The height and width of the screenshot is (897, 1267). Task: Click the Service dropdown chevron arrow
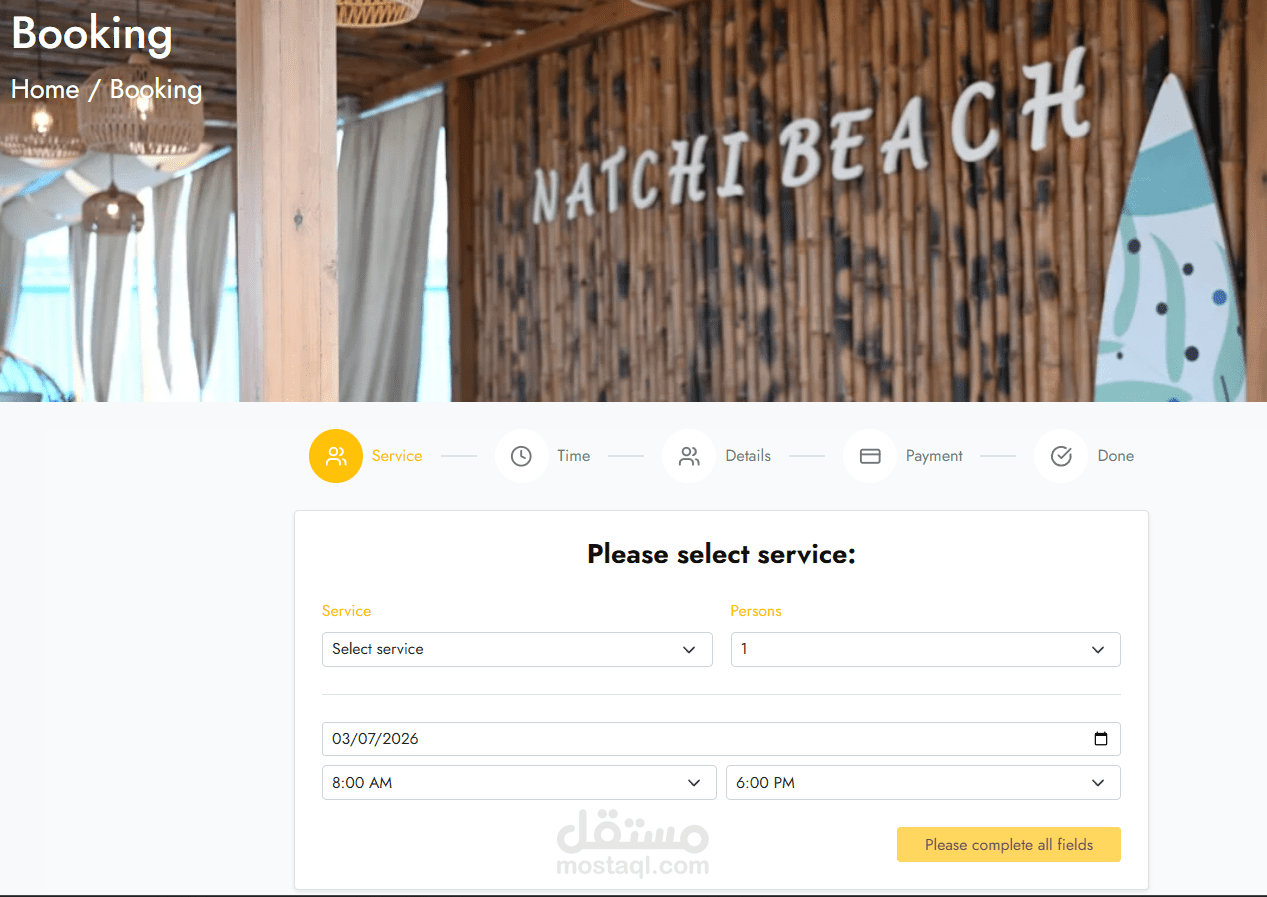click(689, 650)
